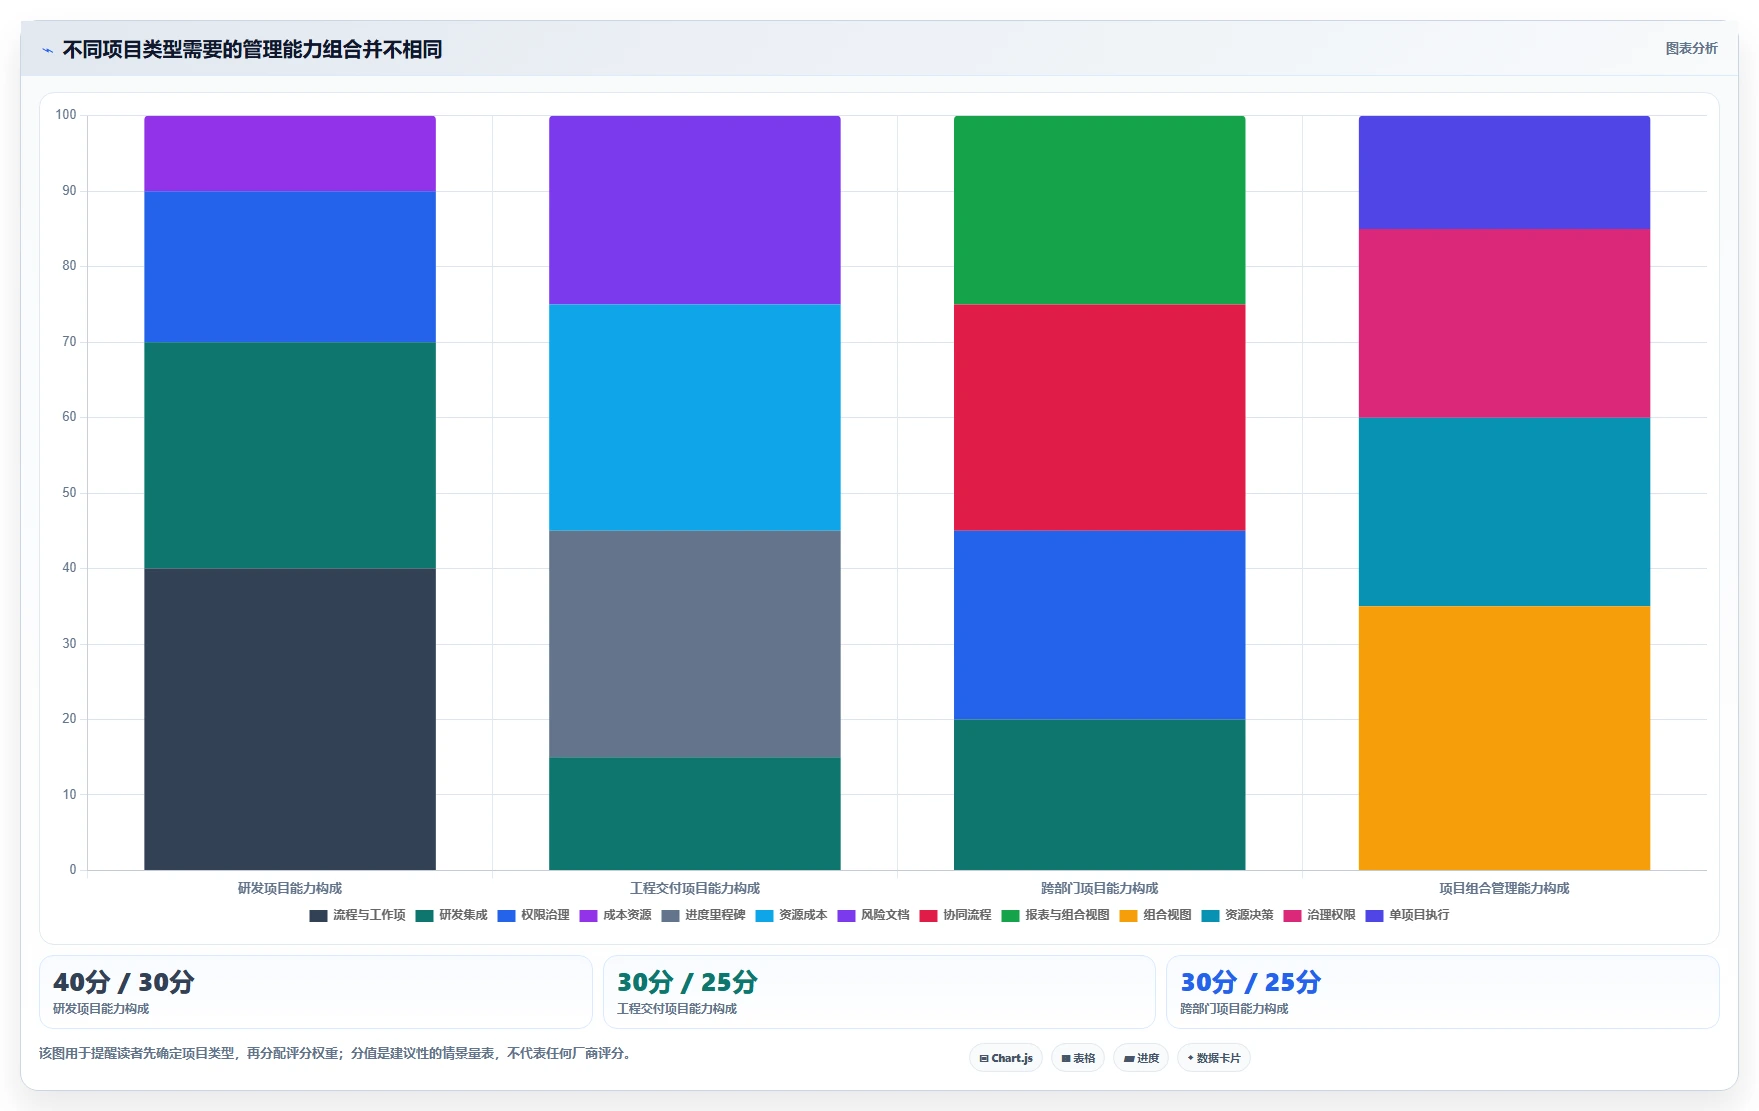Click the 项目组合管理能力构成 x-axis label
The height and width of the screenshot is (1111, 1759).
coord(1504,888)
